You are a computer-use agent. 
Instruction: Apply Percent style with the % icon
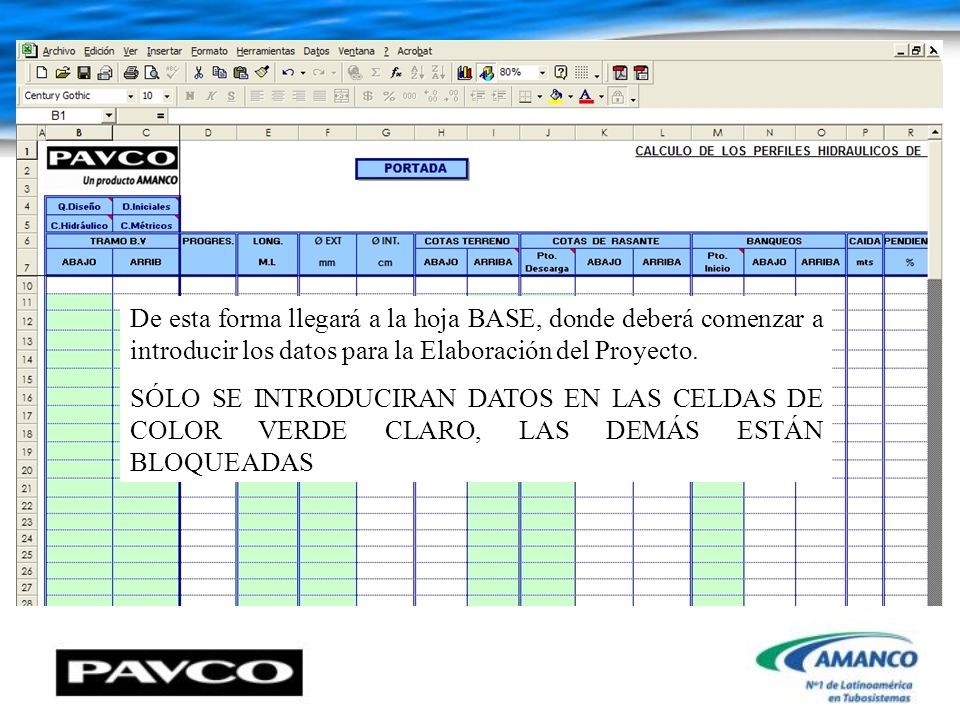pos(389,96)
